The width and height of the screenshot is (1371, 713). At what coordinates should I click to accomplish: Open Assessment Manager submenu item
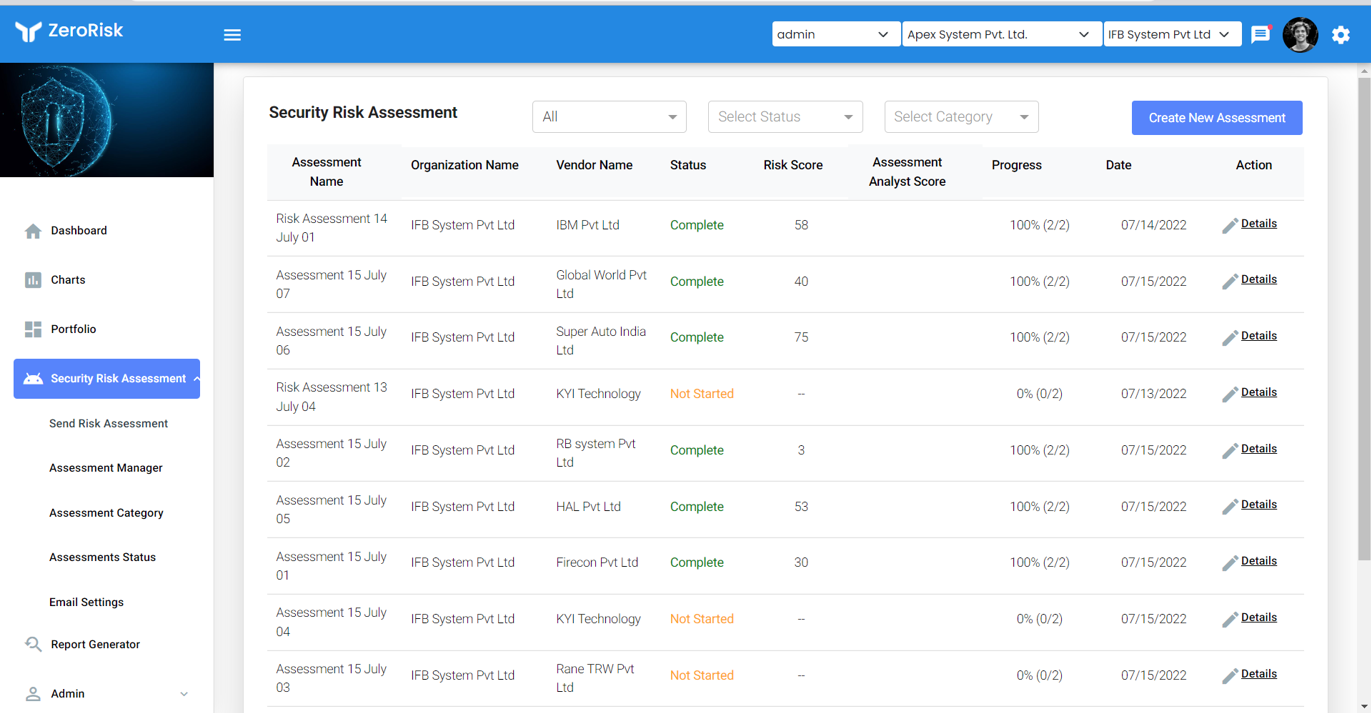[106, 468]
